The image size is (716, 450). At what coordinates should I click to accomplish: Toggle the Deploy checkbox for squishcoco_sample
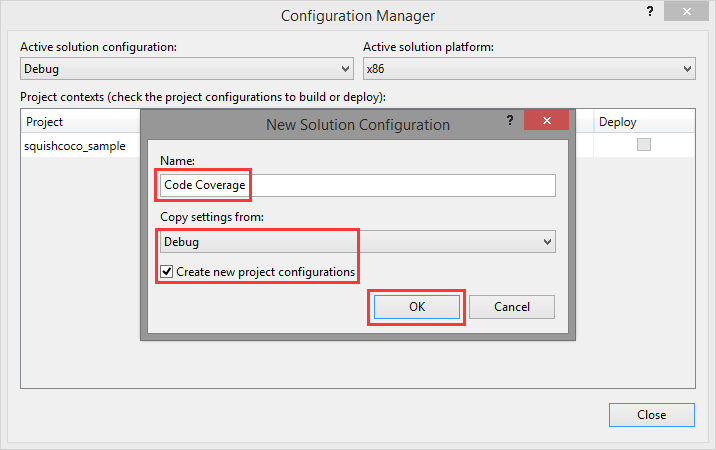(644, 145)
